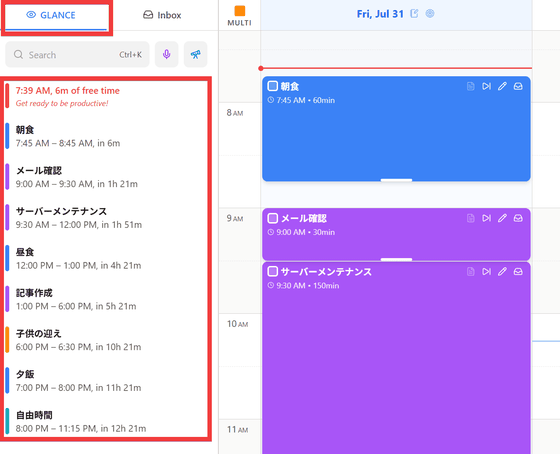This screenshot has height=454, width=560.
Task: Click the circular icon right of the date header
Action: pos(430,14)
